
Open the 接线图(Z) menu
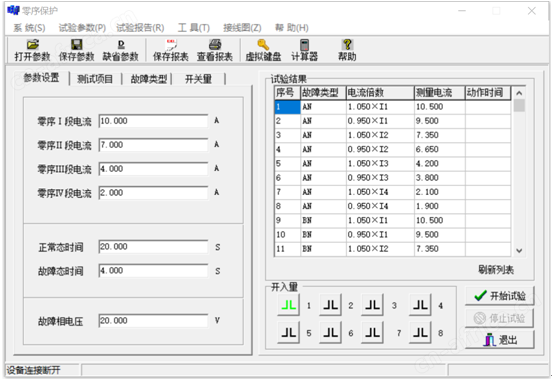[x=242, y=27]
